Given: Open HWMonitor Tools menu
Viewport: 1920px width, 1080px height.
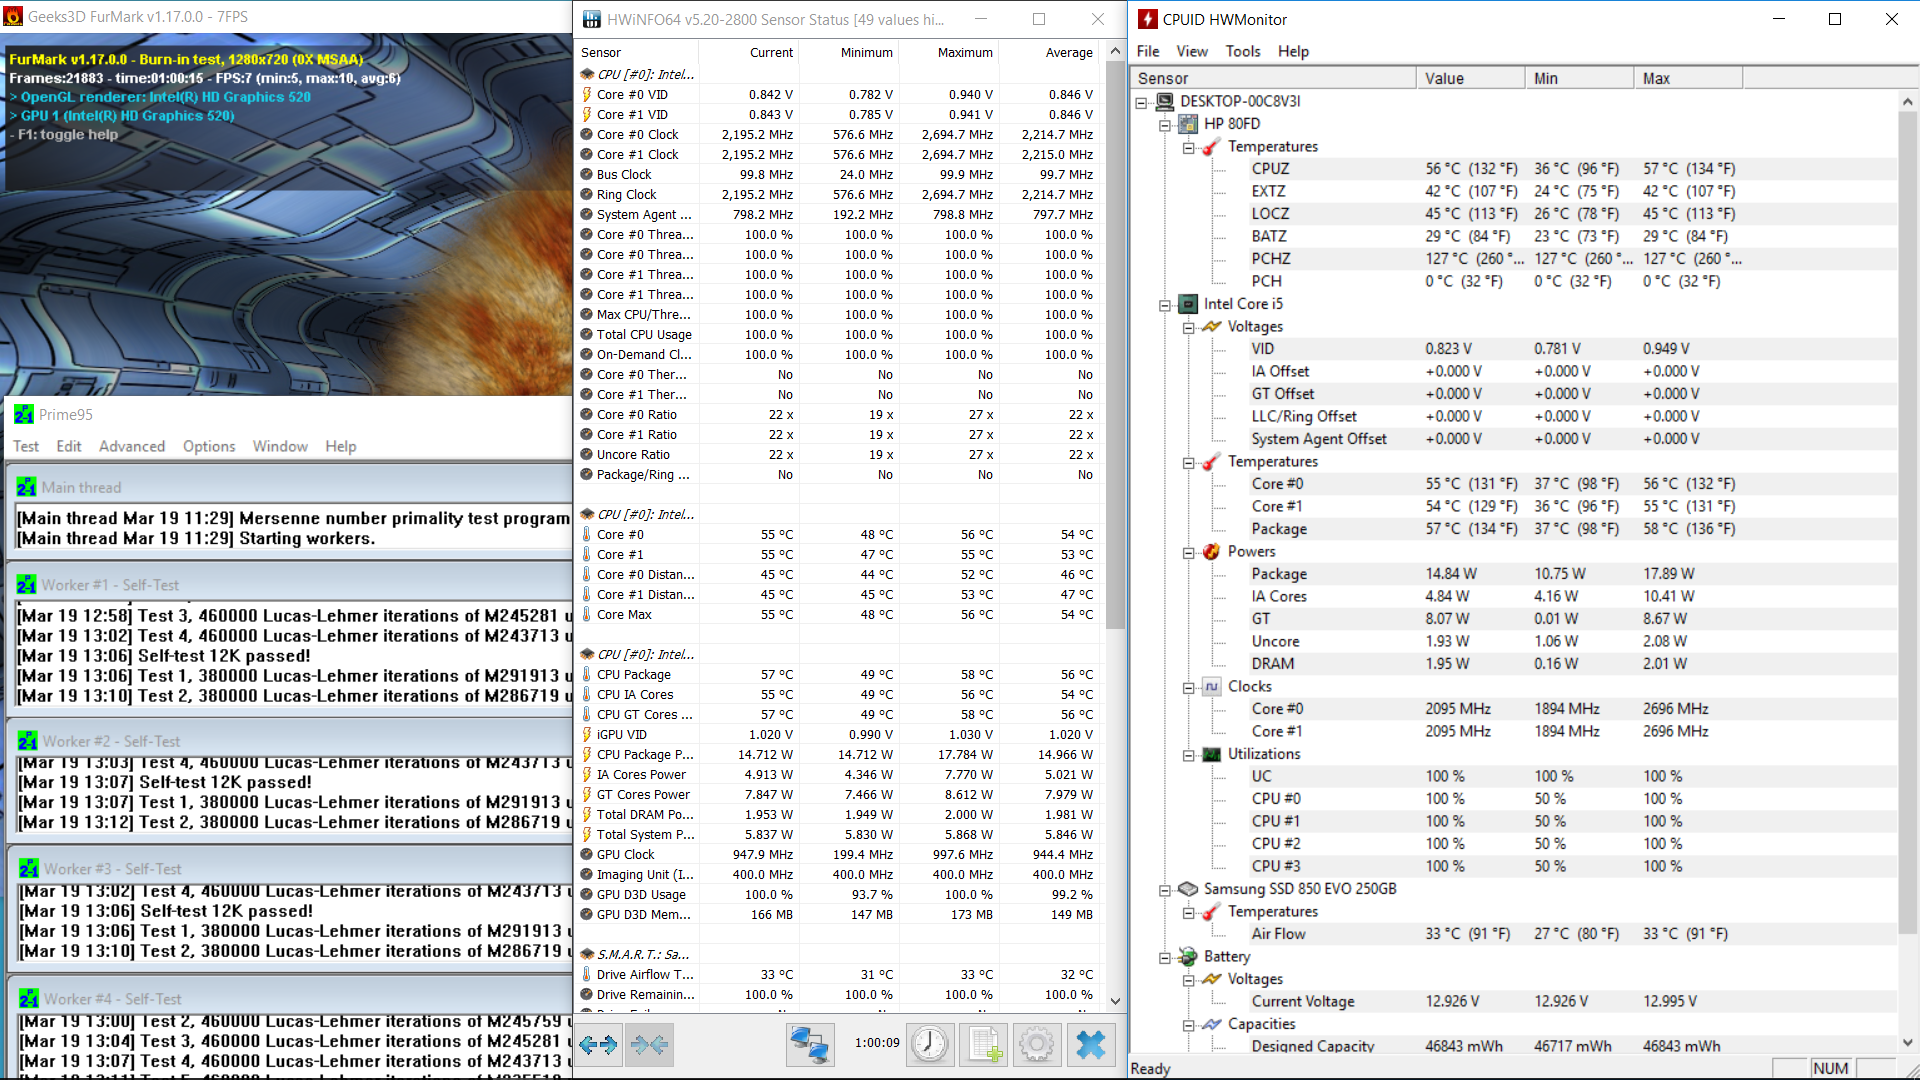Looking at the screenshot, I should 1243,51.
